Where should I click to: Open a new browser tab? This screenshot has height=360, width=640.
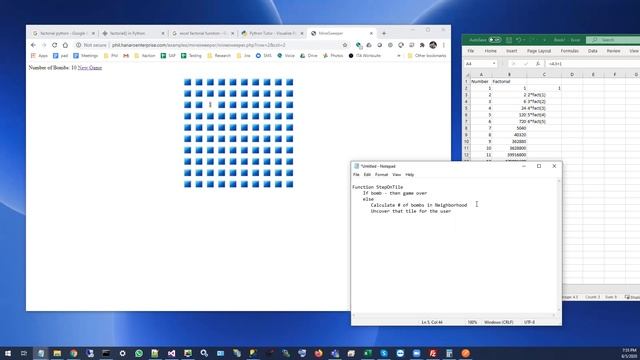coord(384,33)
